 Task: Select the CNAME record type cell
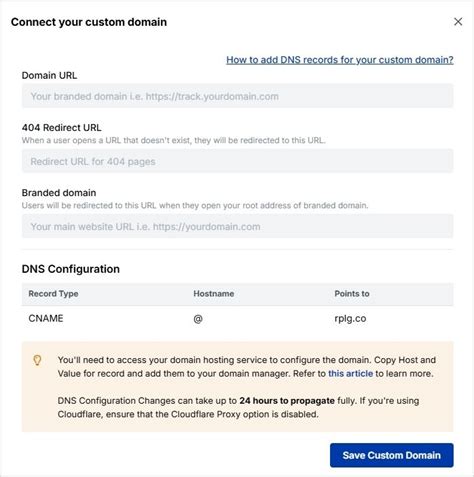coord(46,318)
